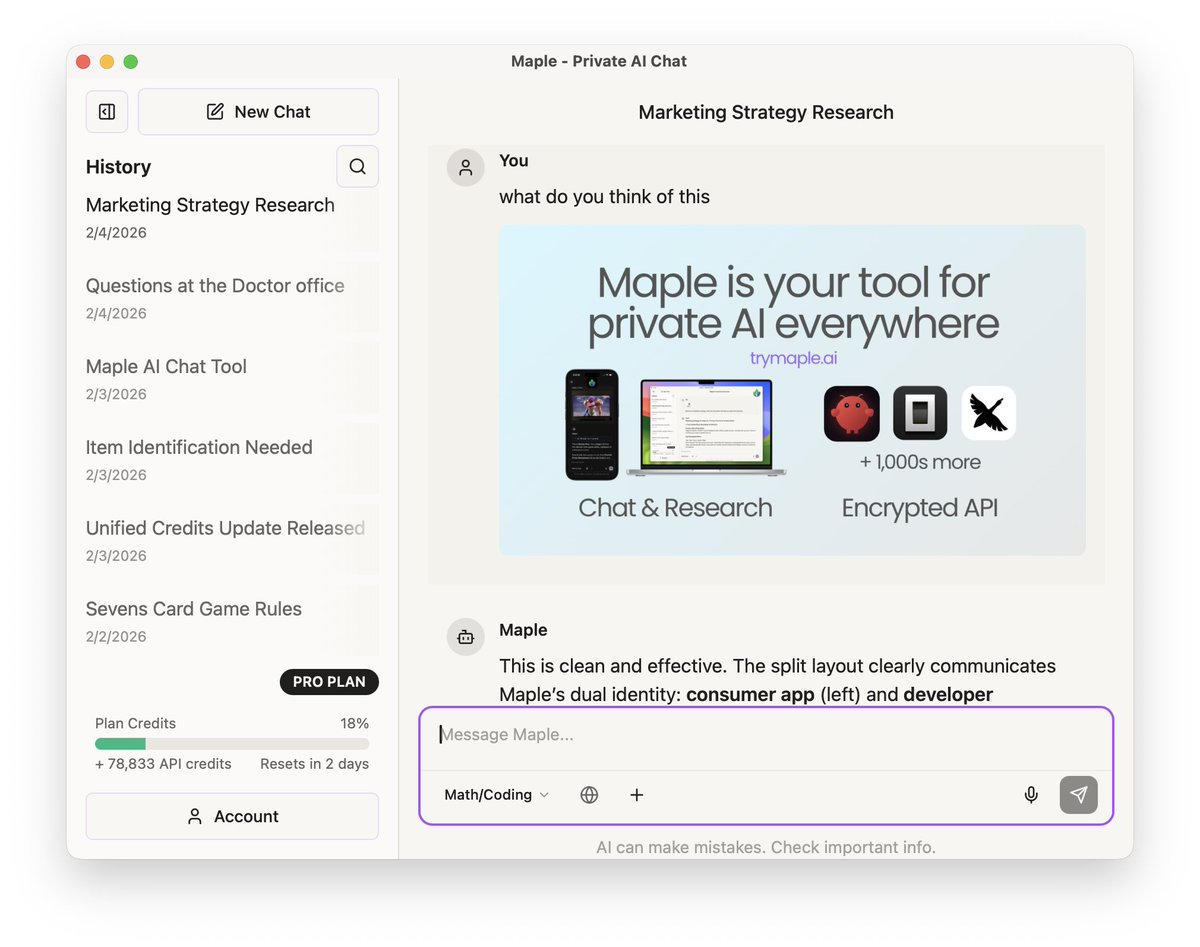The width and height of the screenshot is (1200, 947).
Task: Click 'Encrypted API' label in image
Action: (x=920, y=508)
